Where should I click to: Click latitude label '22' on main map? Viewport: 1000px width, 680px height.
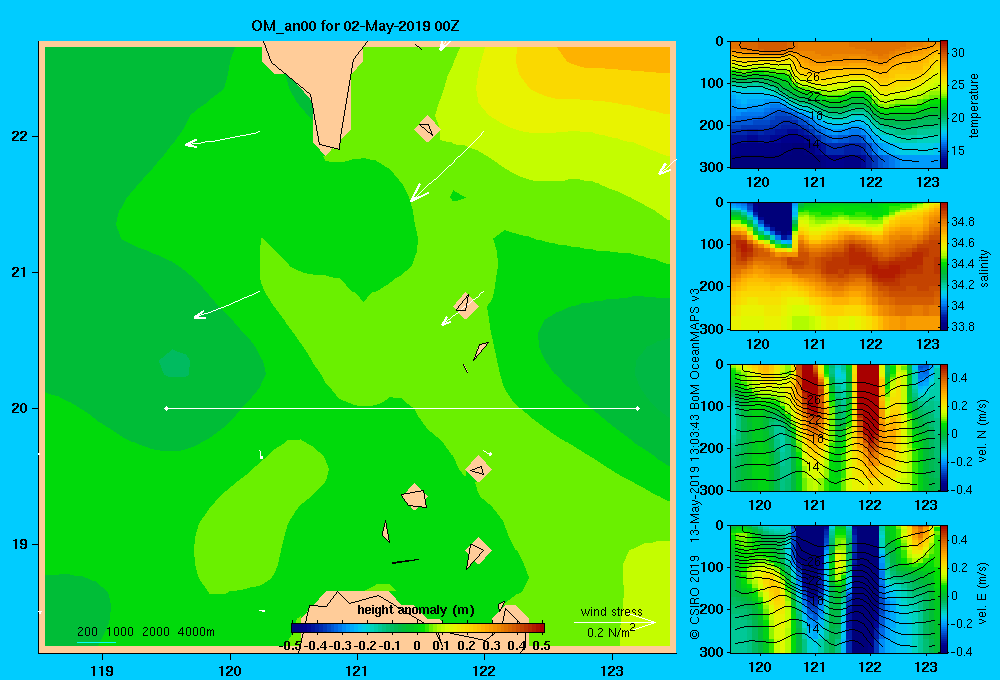click(19, 137)
